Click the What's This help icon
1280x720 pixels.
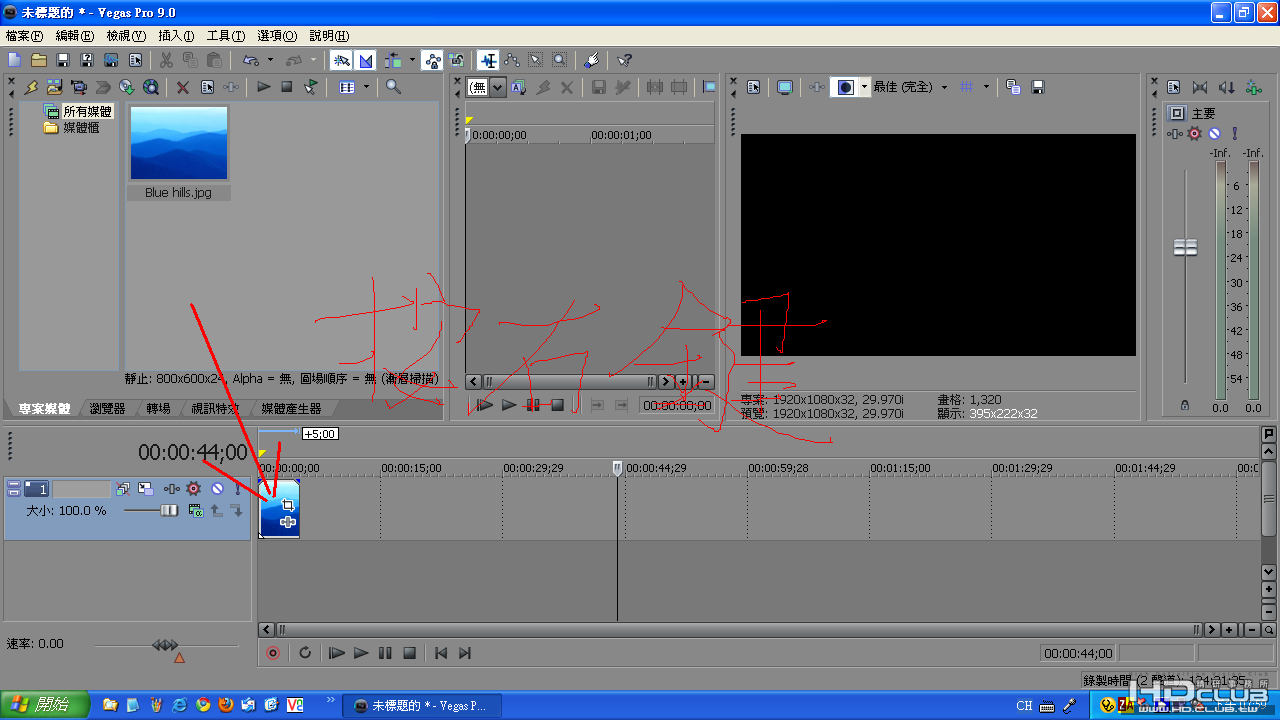click(x=624, y=60)
